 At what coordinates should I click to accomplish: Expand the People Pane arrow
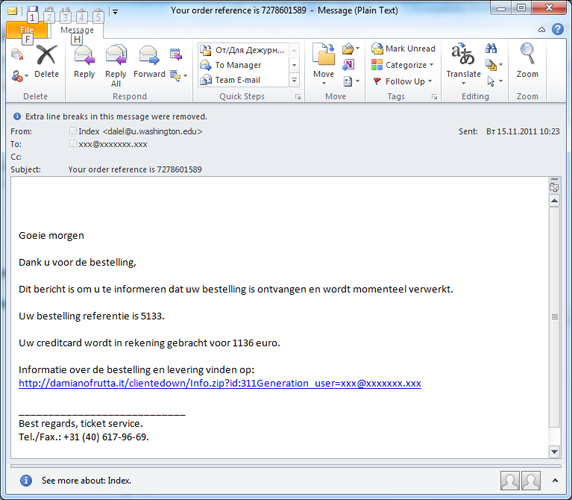click(555, 481)
